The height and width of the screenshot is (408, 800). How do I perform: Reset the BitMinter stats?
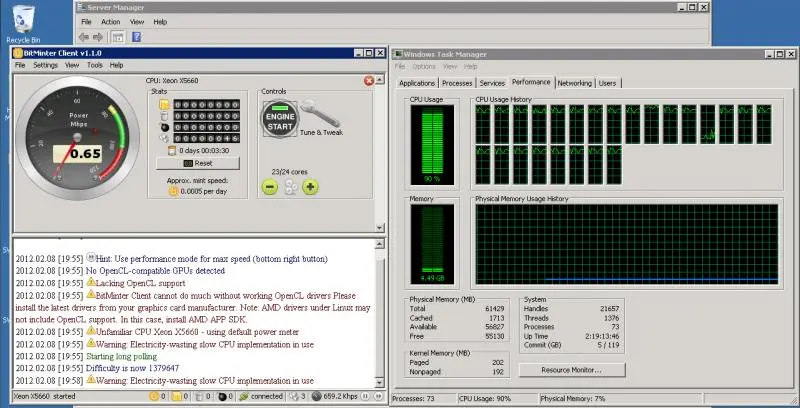pyautogui.click(x=197, y=163)
